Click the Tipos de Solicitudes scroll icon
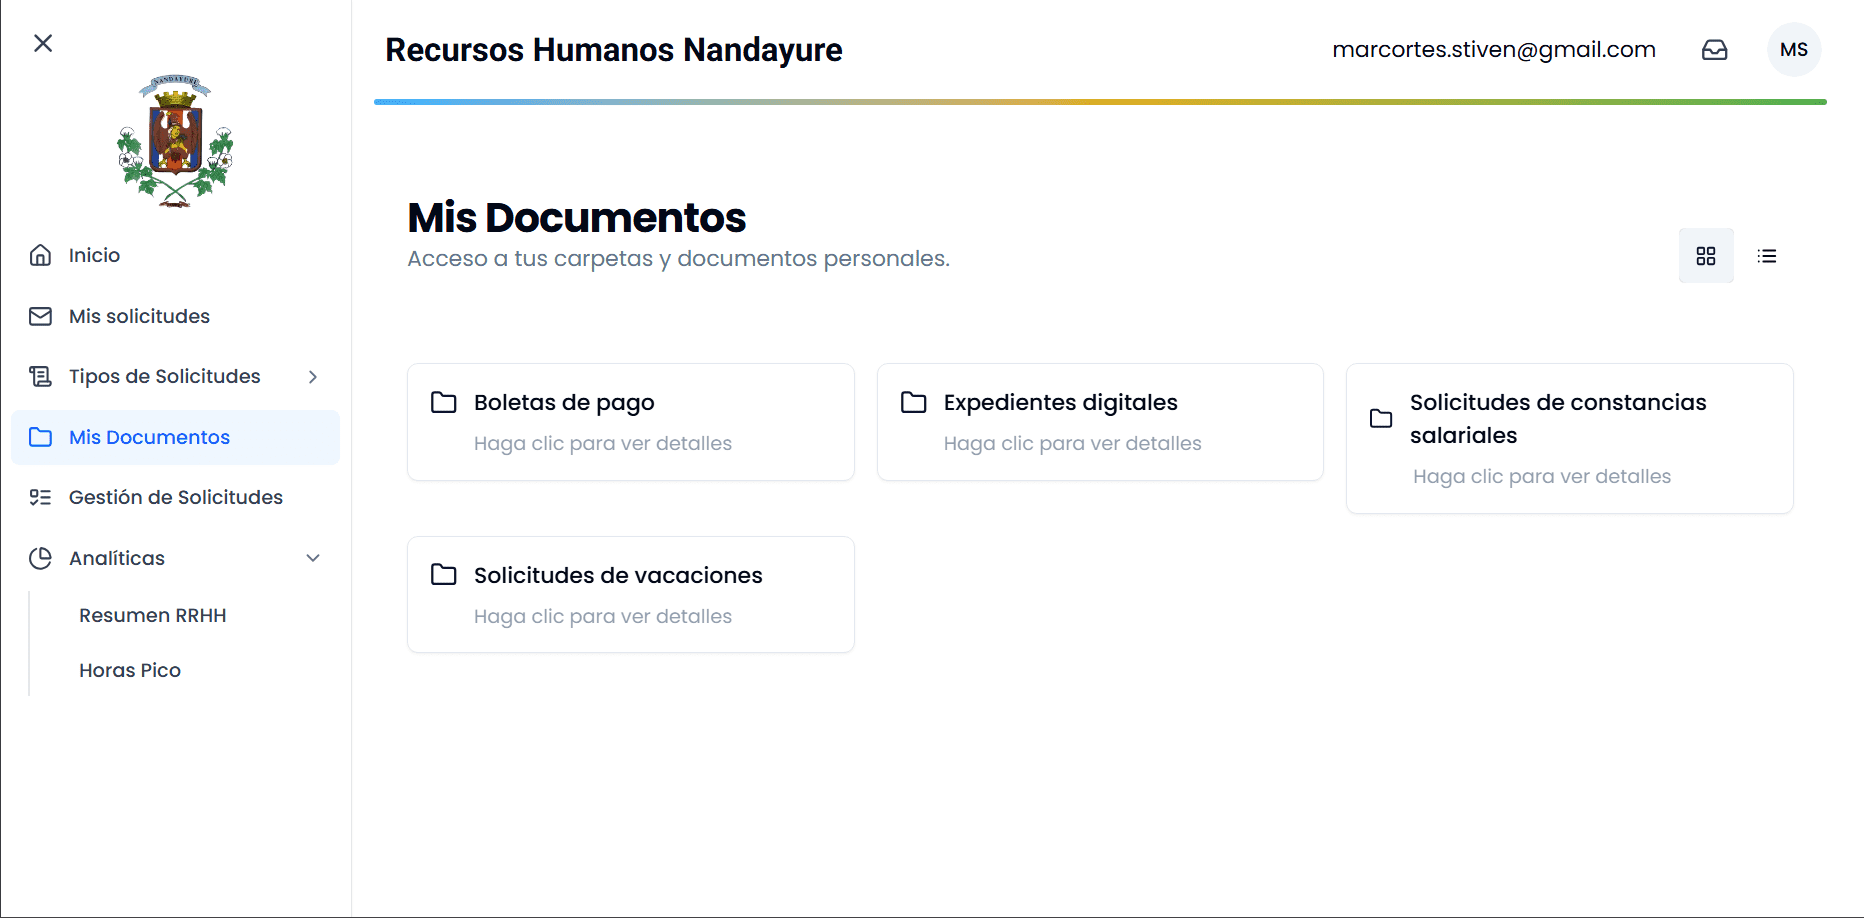The image size is (1866, 918). (40, 376)
